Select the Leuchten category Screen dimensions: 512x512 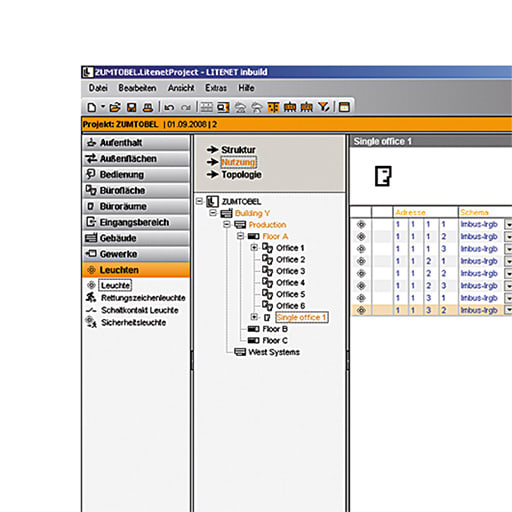(136, 270)
